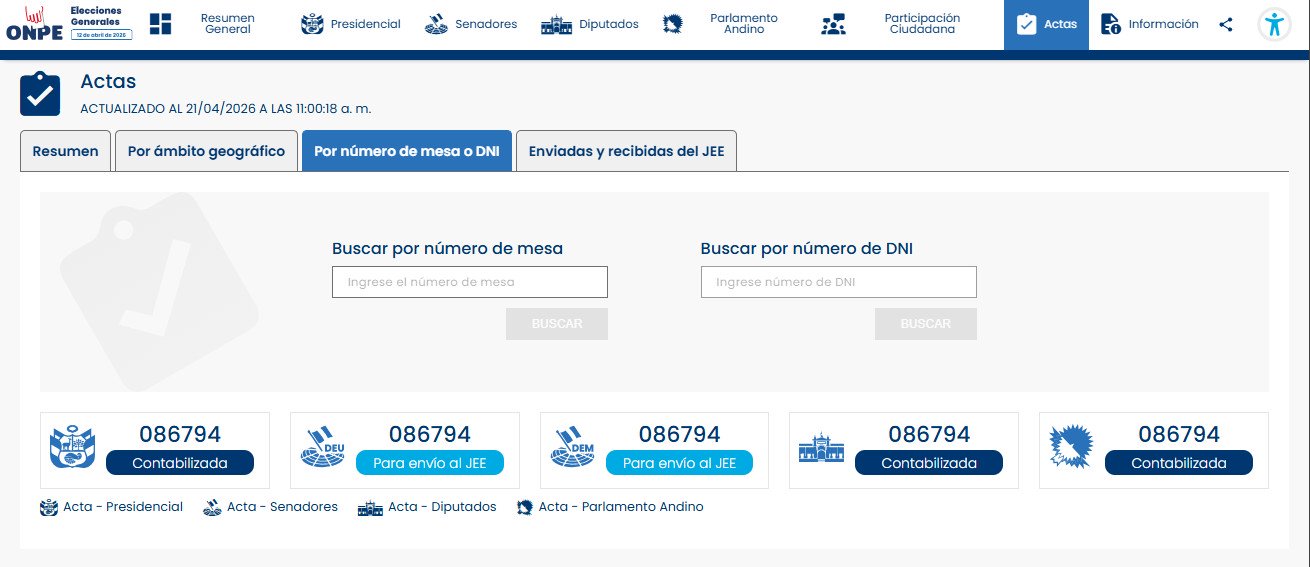The image size is (1310, 567).
Task: Click the DEU senators acta icon
Action: coord(322,447)
